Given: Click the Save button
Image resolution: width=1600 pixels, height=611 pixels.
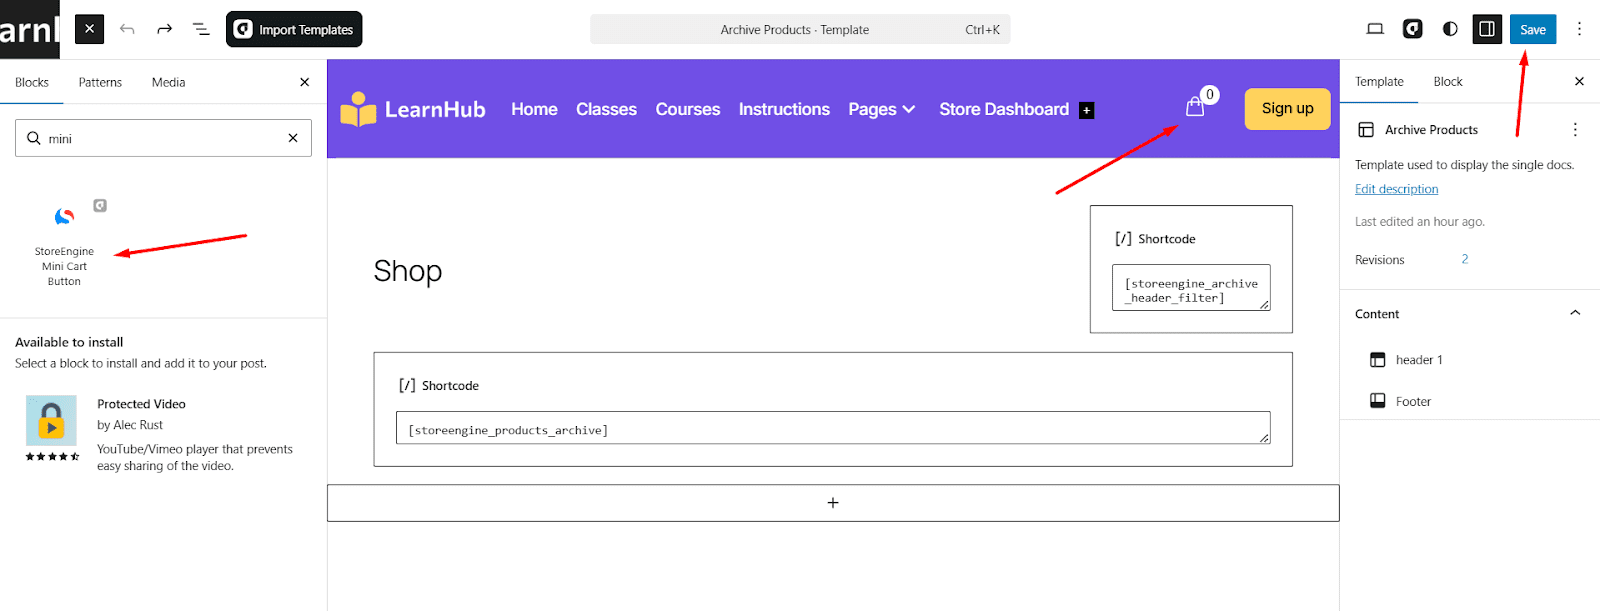Looking at the screenshot, I should [1532, 29].
